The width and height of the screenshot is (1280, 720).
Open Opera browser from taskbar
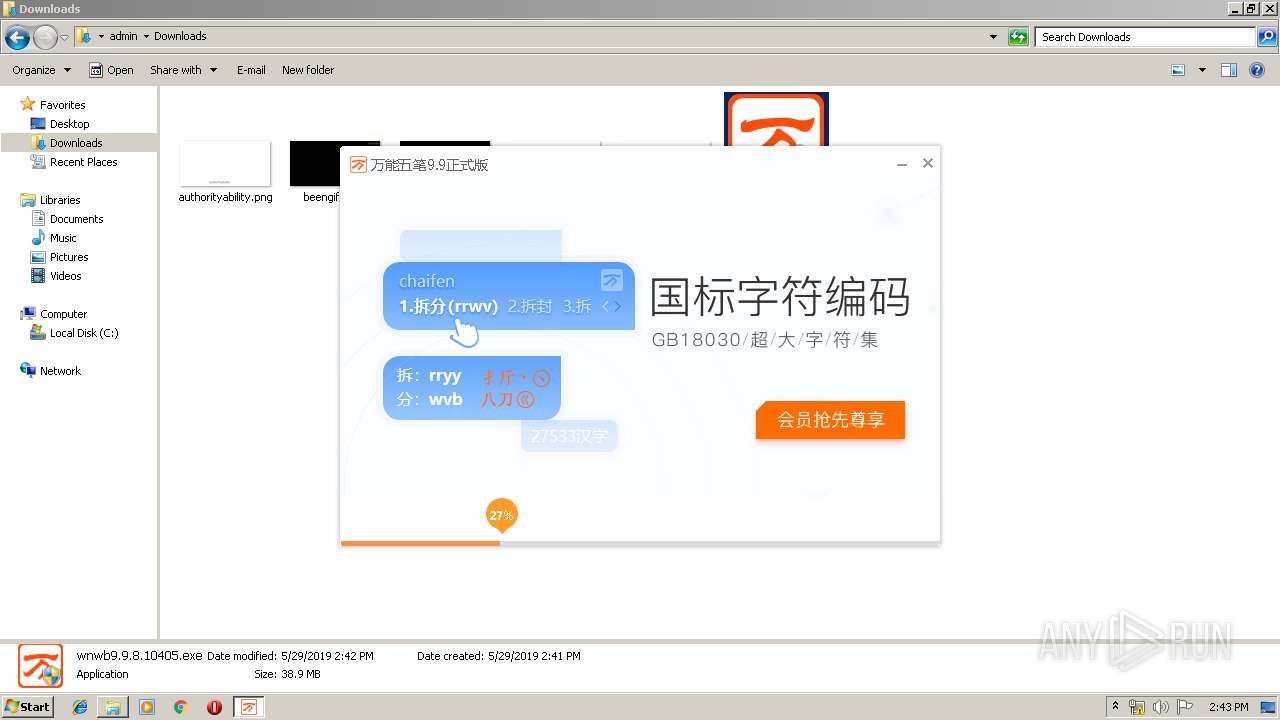(x=214, y=707)
